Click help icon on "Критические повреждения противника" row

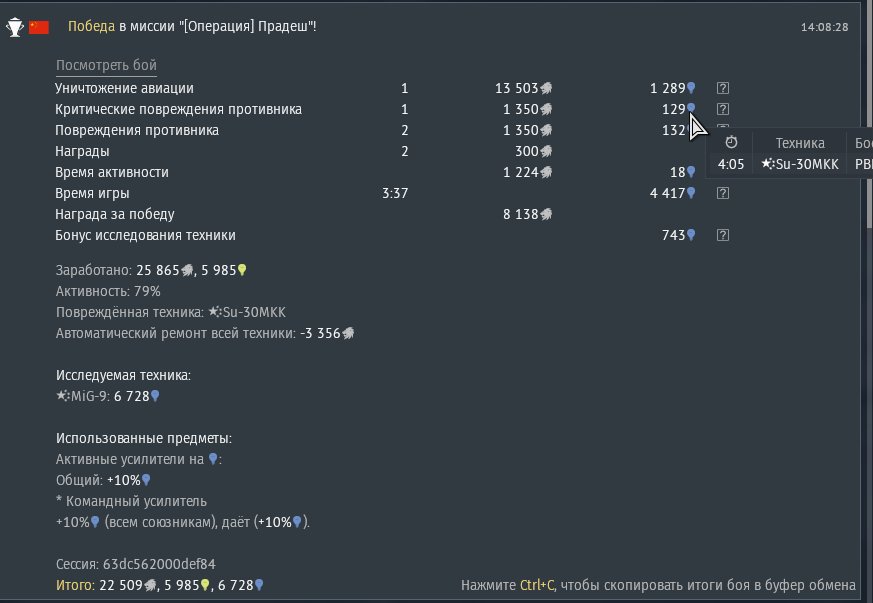click(723, 109)
